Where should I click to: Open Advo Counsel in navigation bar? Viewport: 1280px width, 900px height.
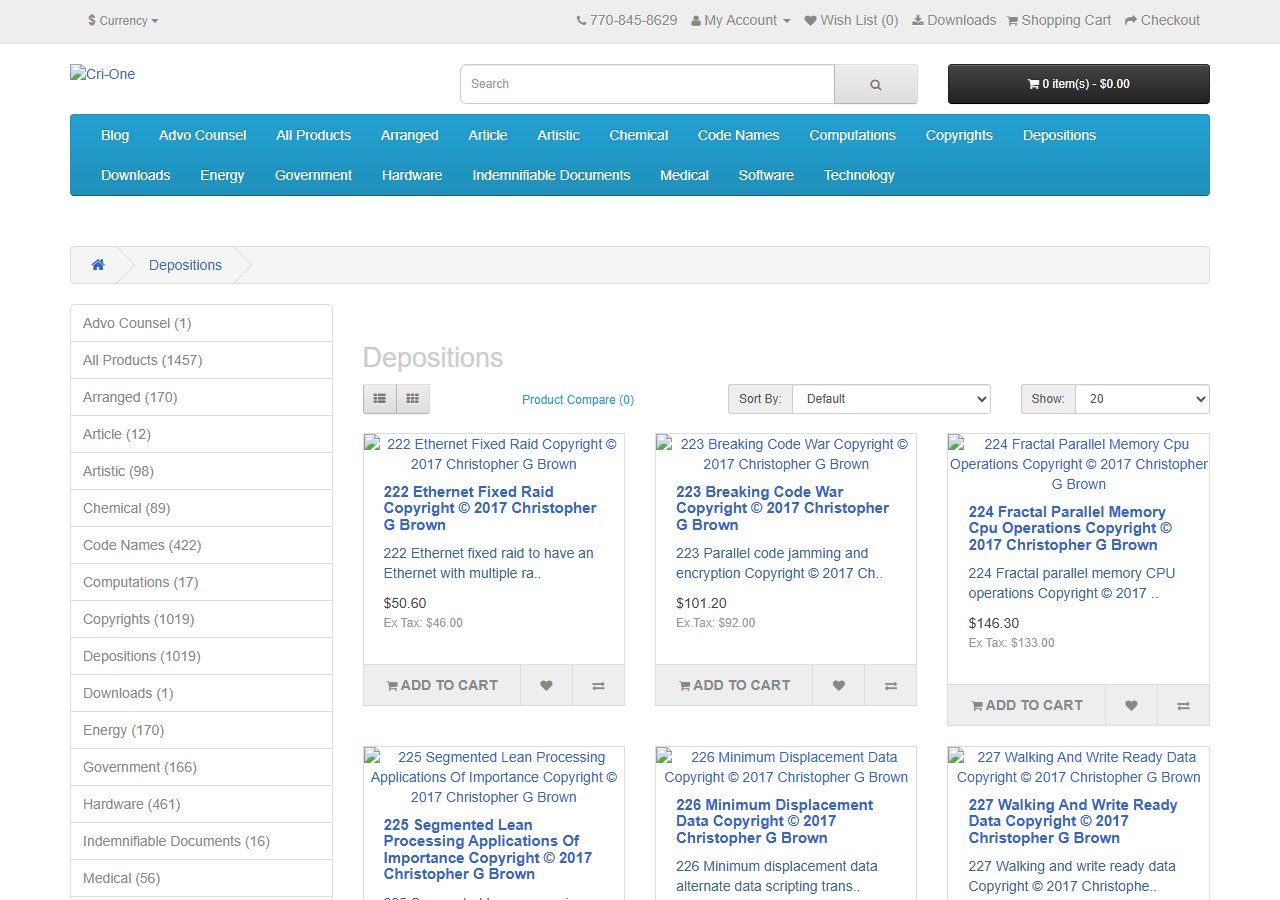203,135
